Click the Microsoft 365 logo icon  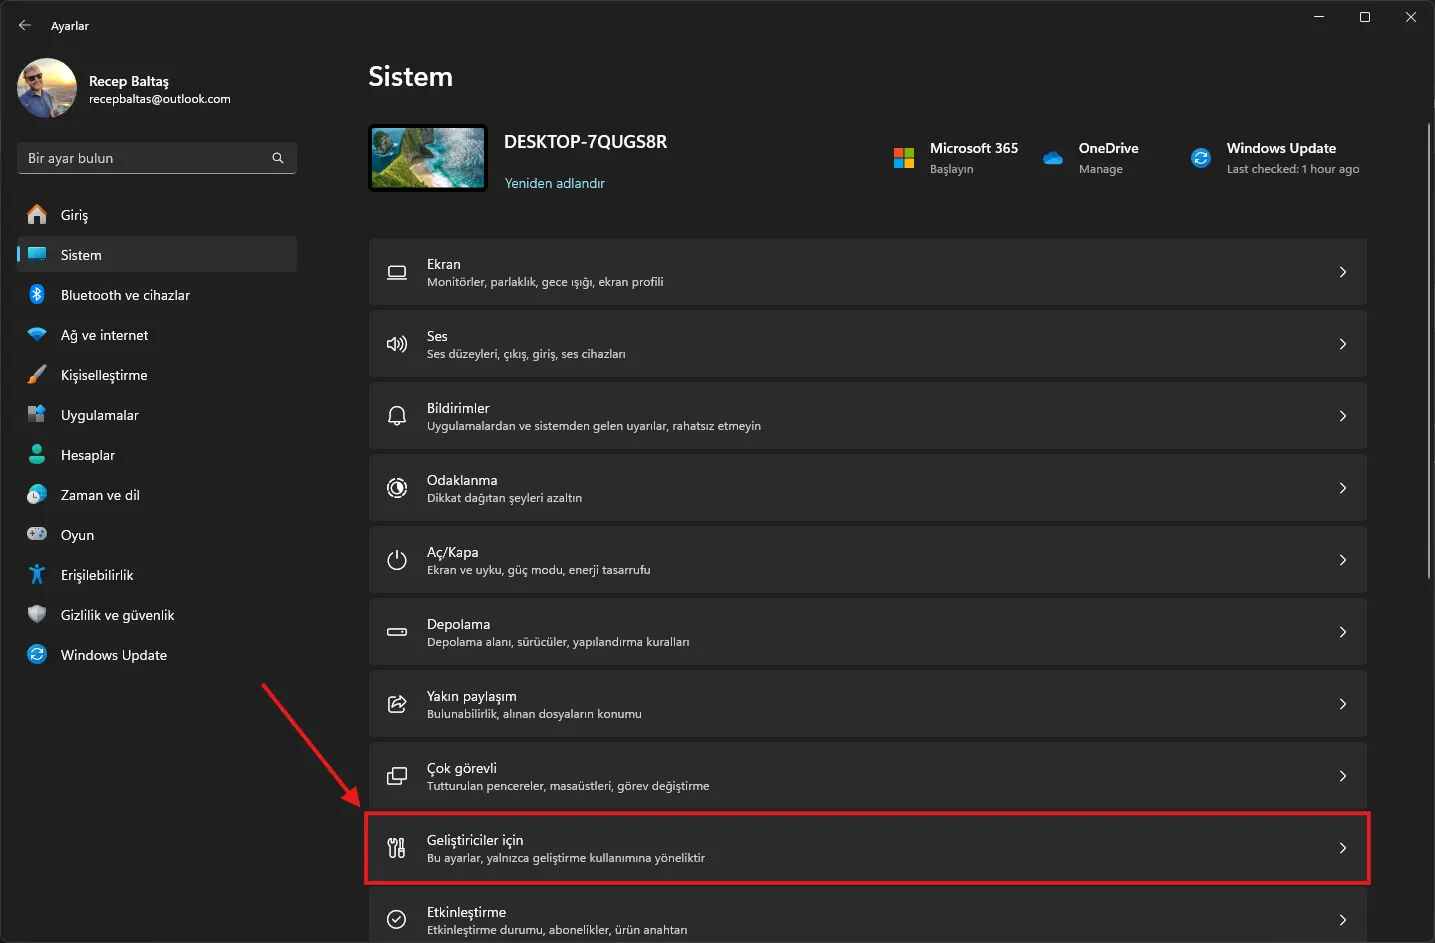[904, 158]
